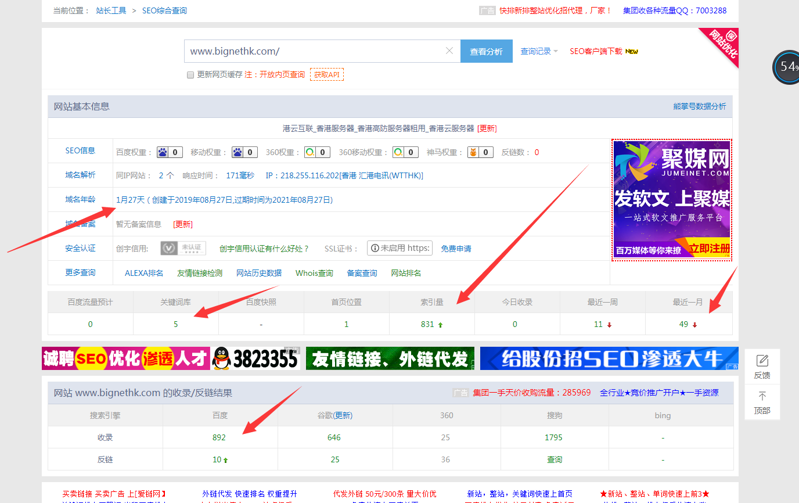Click the 给股份招SEO渗透大牛 banner
This screenshot has height=503, width=799.
click(609, 358)
